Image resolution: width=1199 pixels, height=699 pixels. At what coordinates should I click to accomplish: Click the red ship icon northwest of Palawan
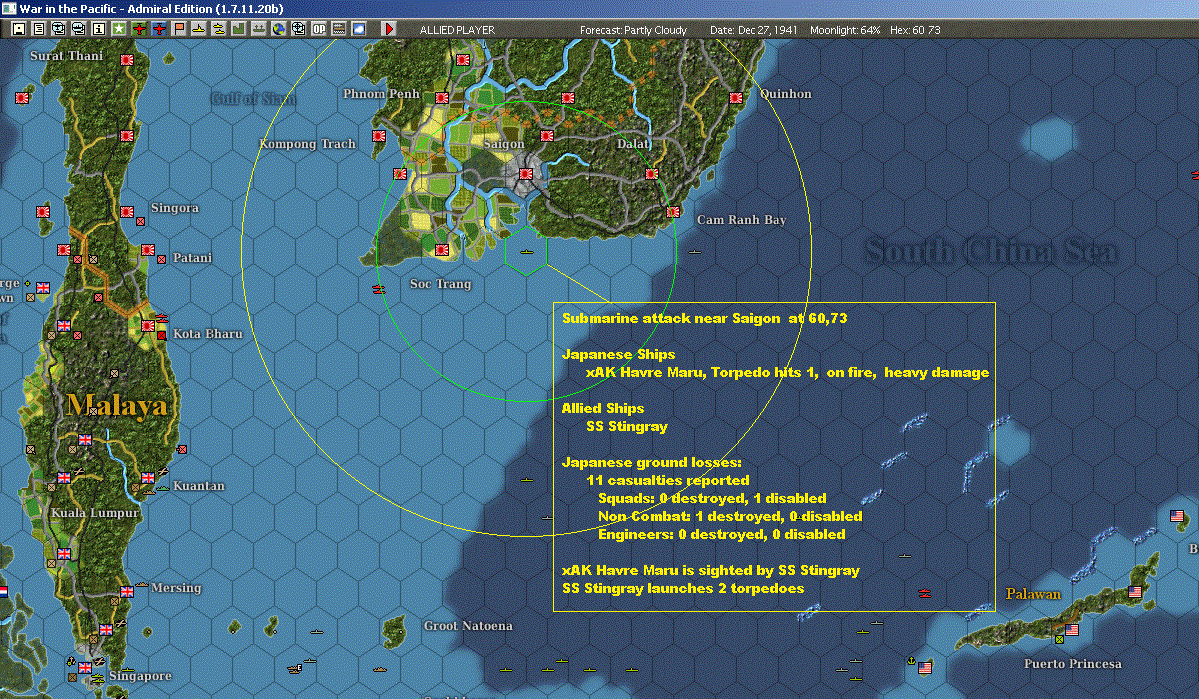[x=924, y=593]
